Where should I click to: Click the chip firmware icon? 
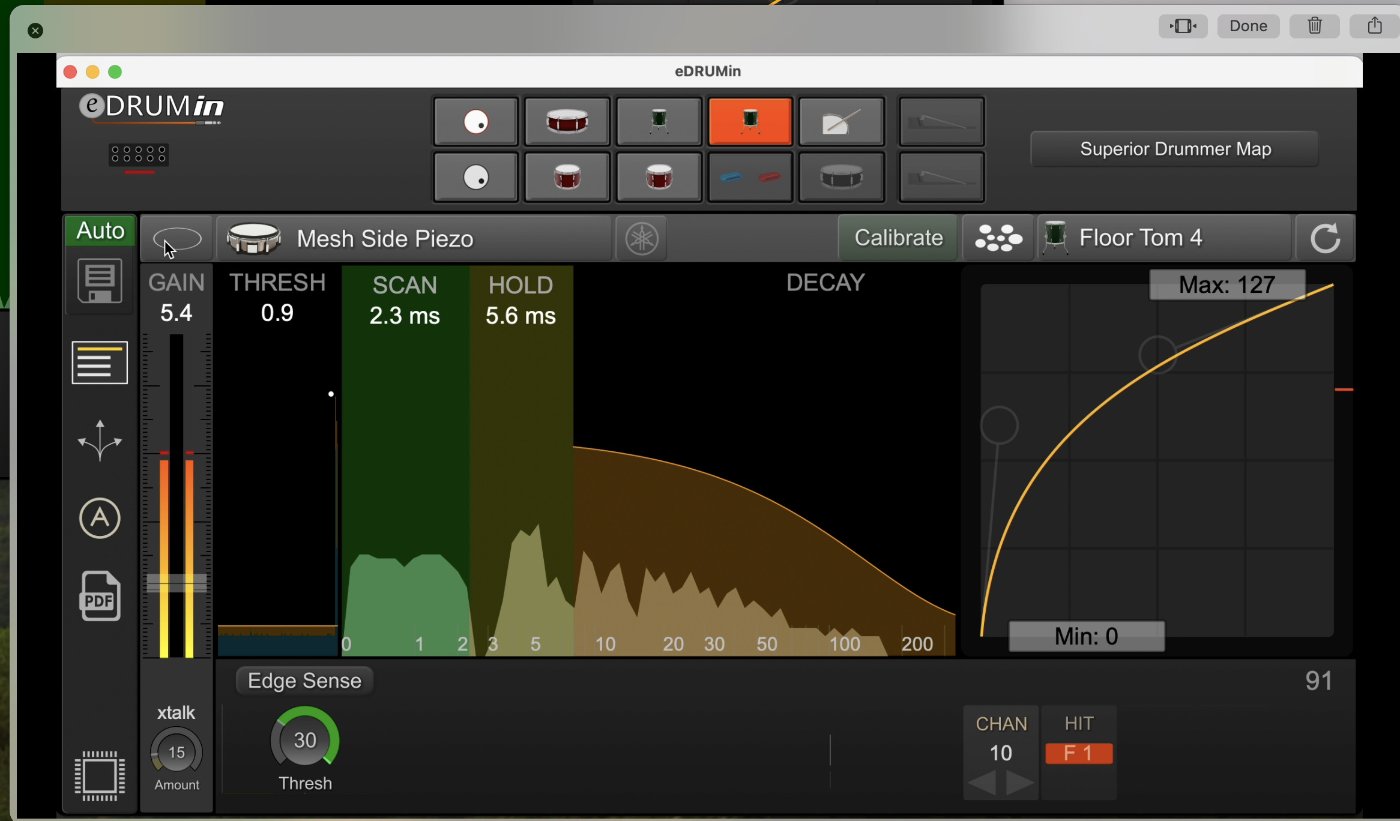pos(100,775)
